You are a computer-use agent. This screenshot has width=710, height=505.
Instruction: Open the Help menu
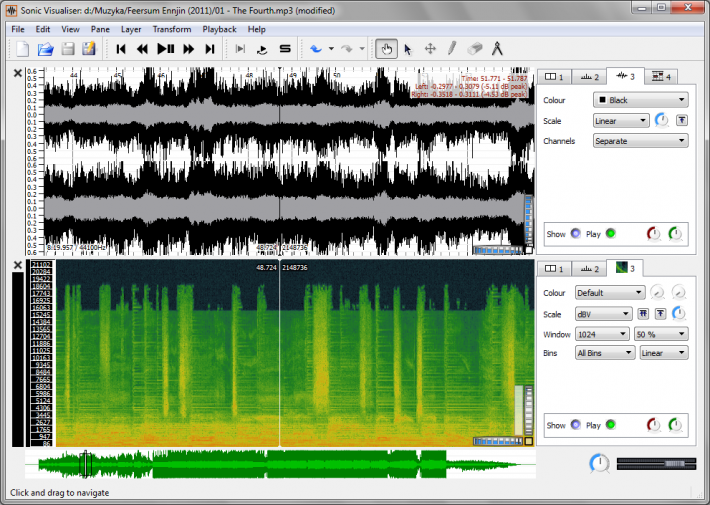256,29
